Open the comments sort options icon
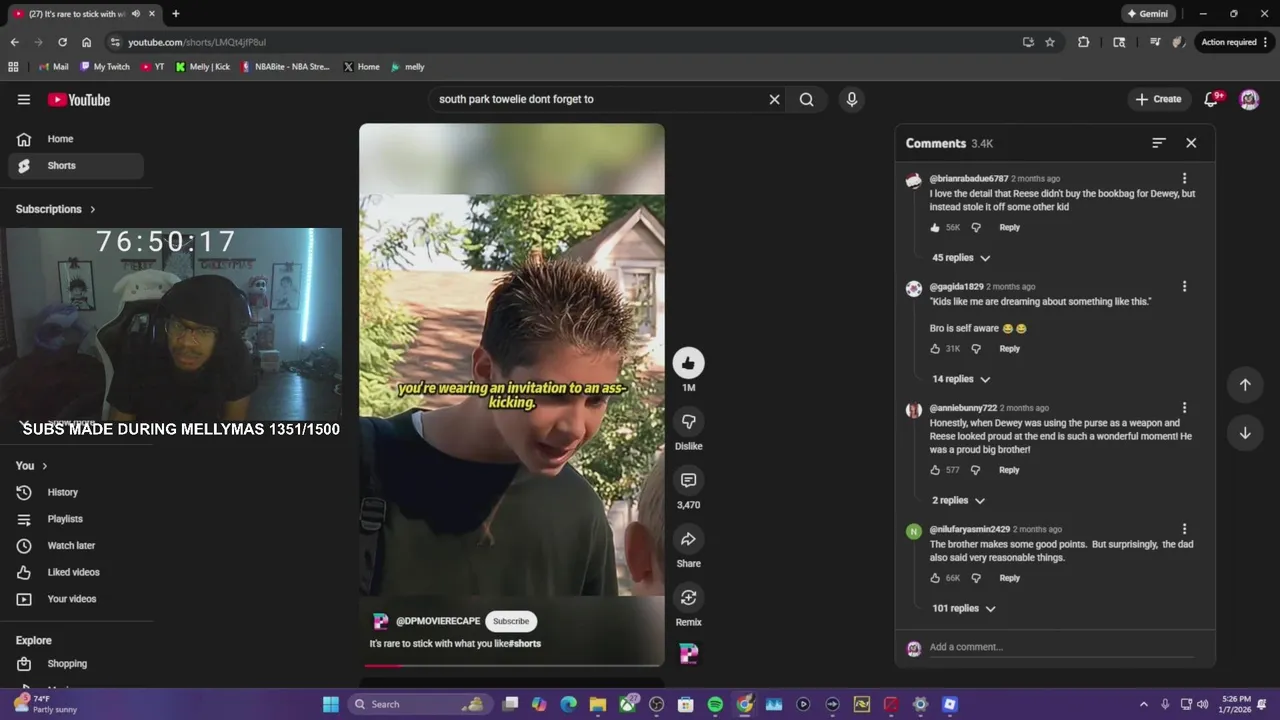 point(1159,143)
